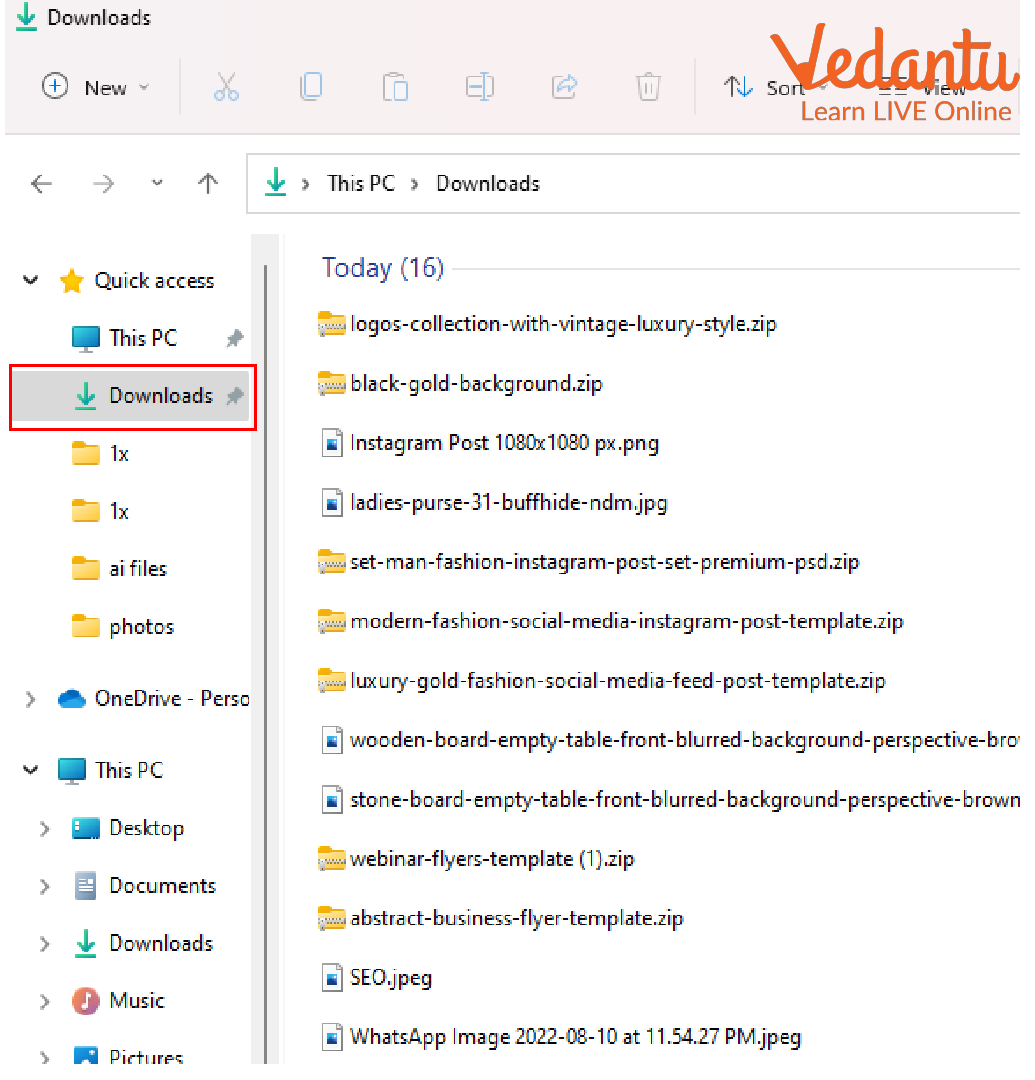Select the SEO.jpeg file
This screenshot has width=1035, height=1080.
[x=390, y=977]
